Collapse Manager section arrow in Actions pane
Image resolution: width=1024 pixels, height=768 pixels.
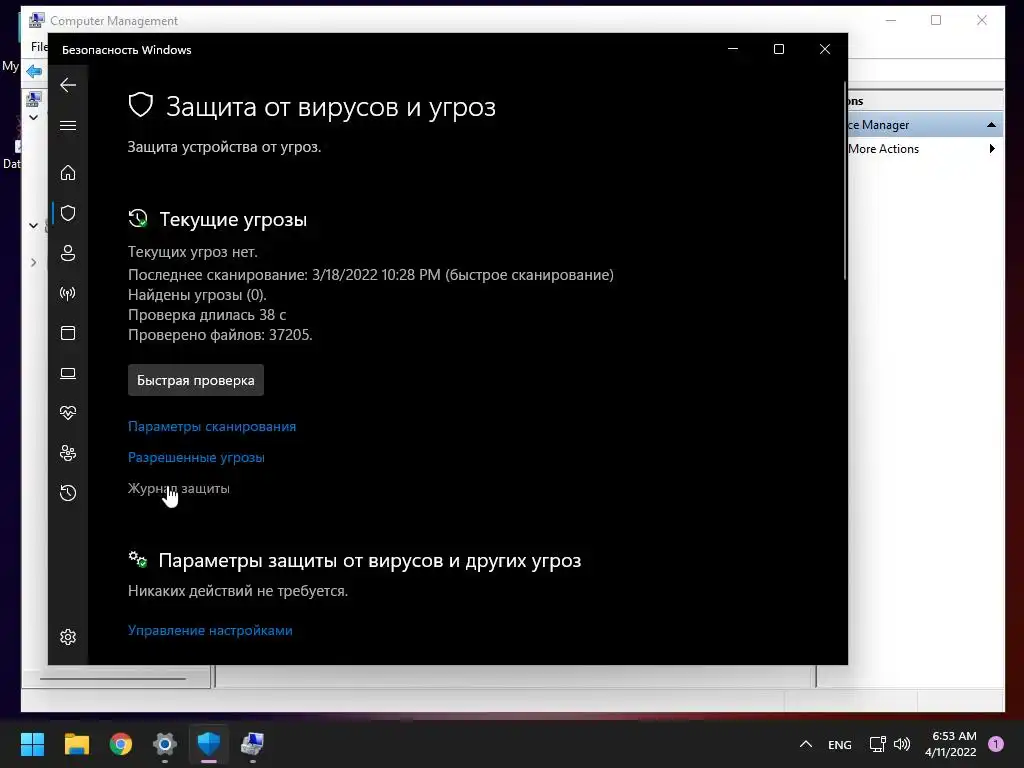click(x=991, y=125)
